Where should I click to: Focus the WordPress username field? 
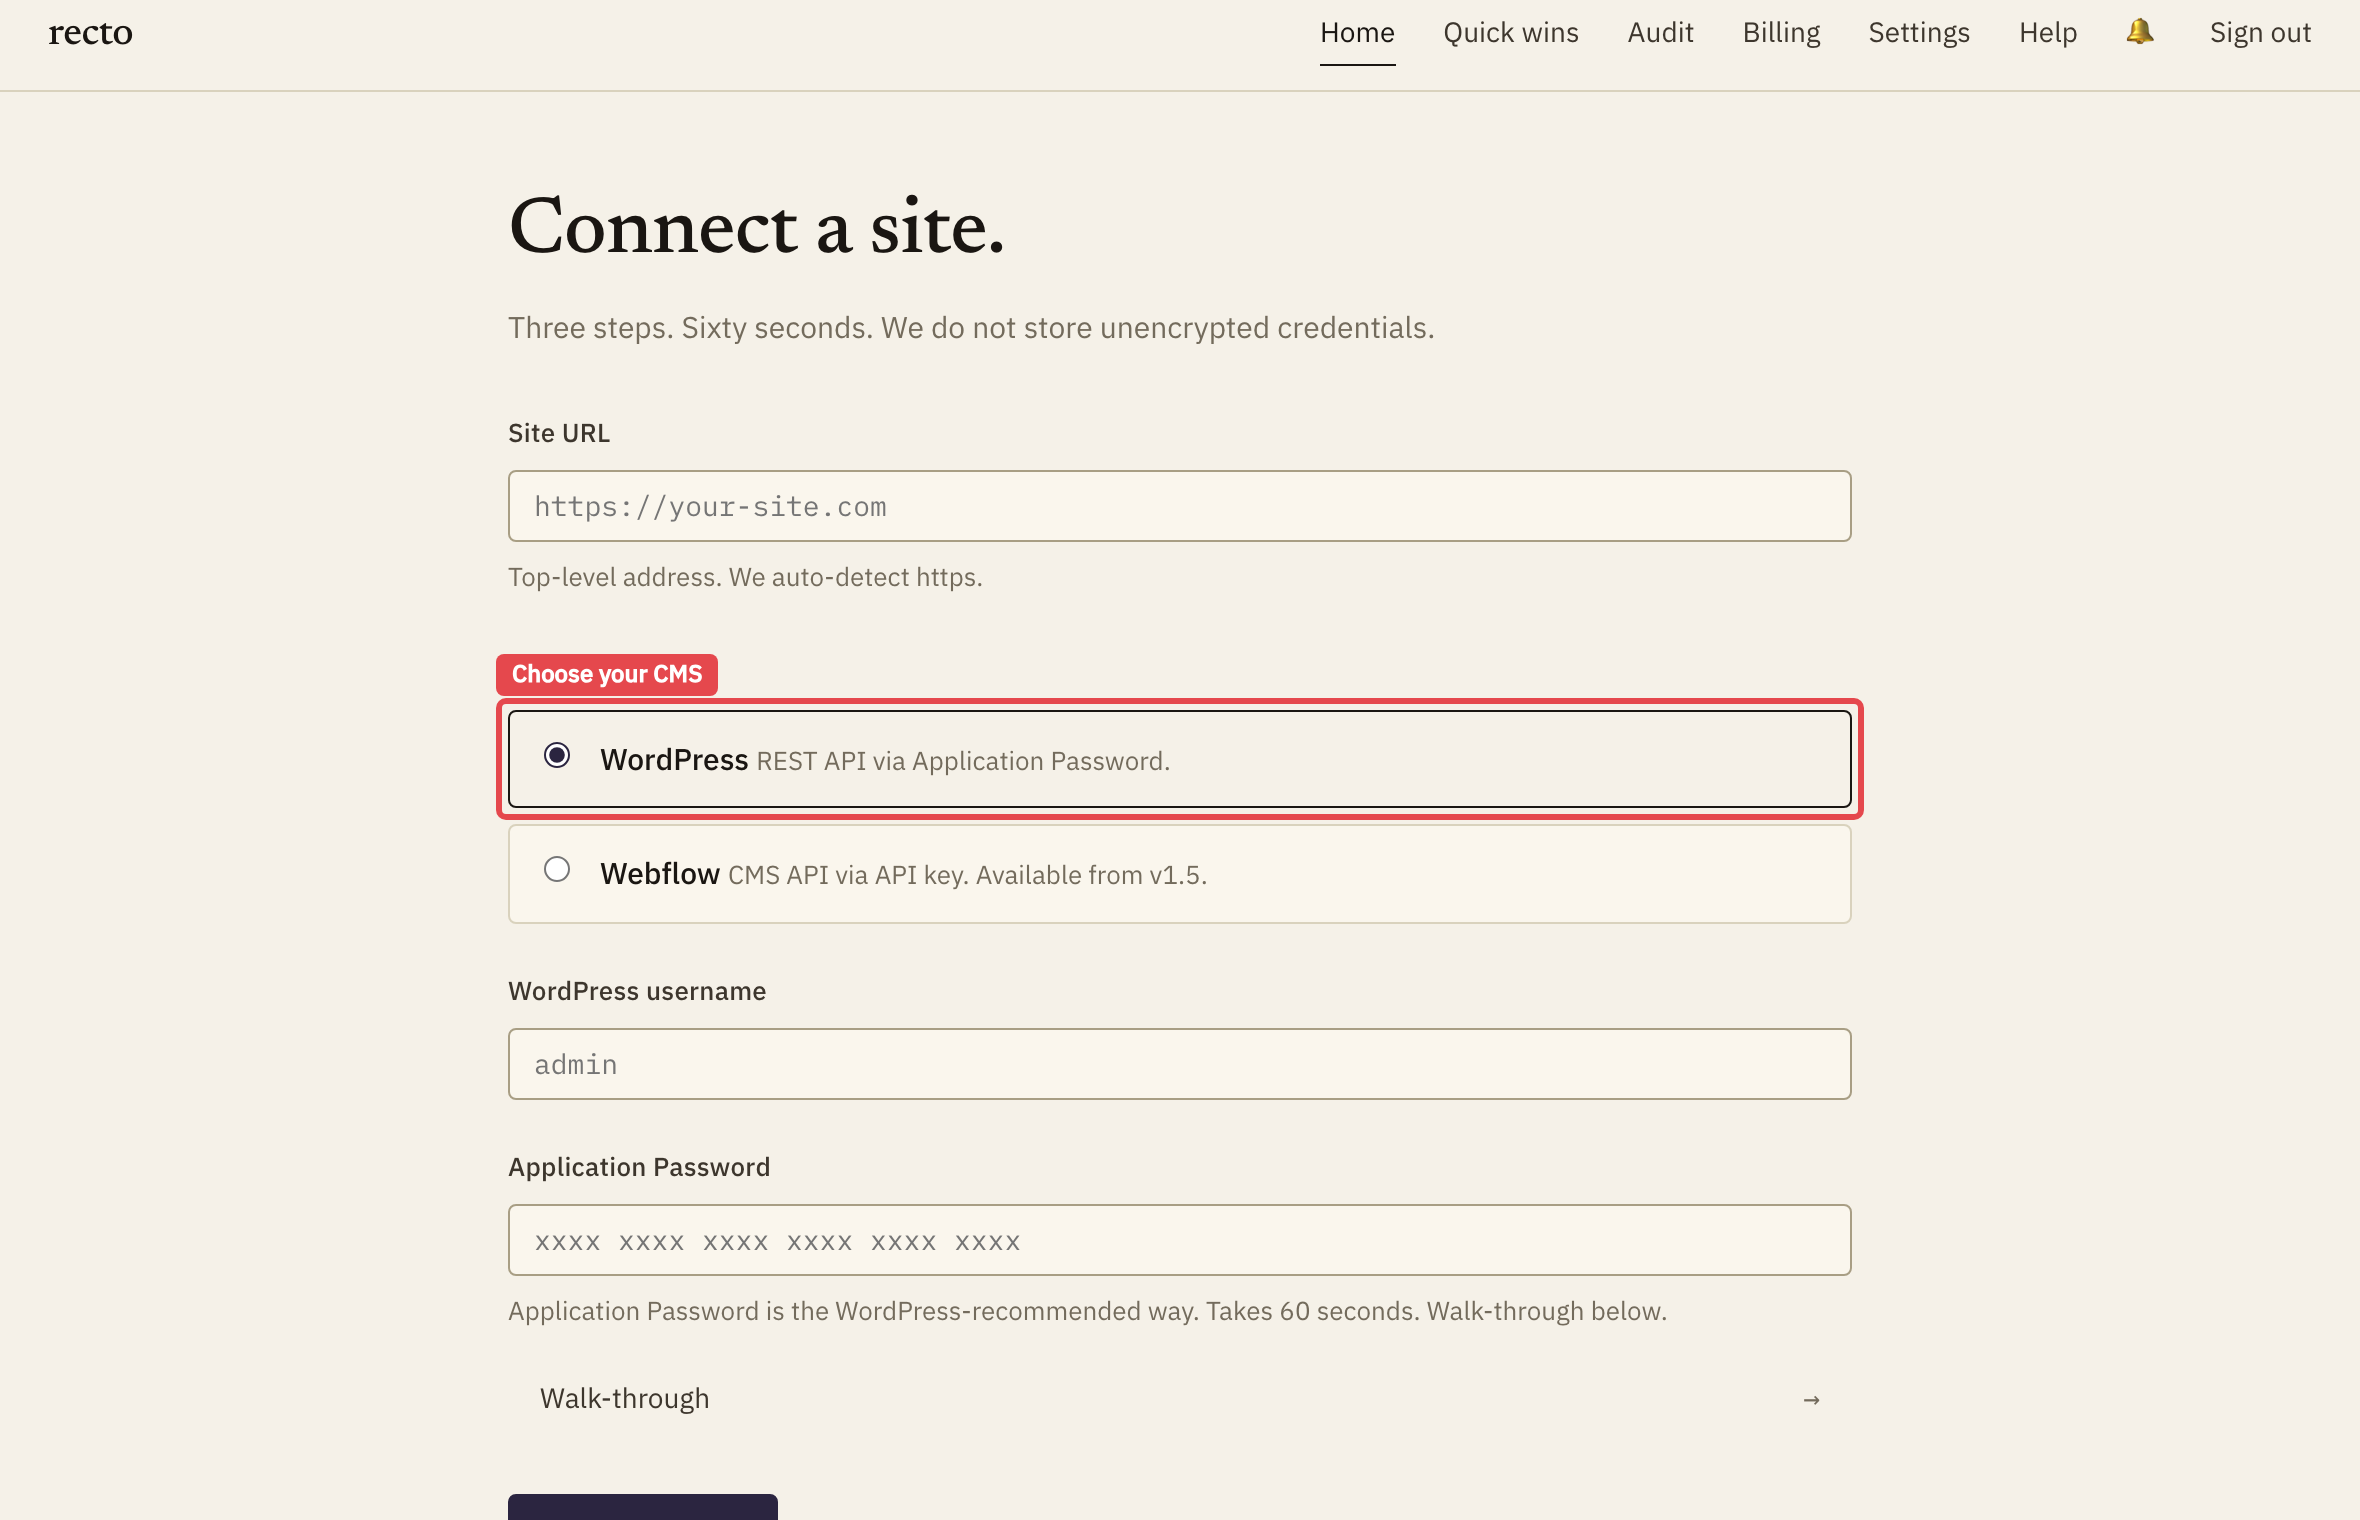[x=1179, y=1064]
